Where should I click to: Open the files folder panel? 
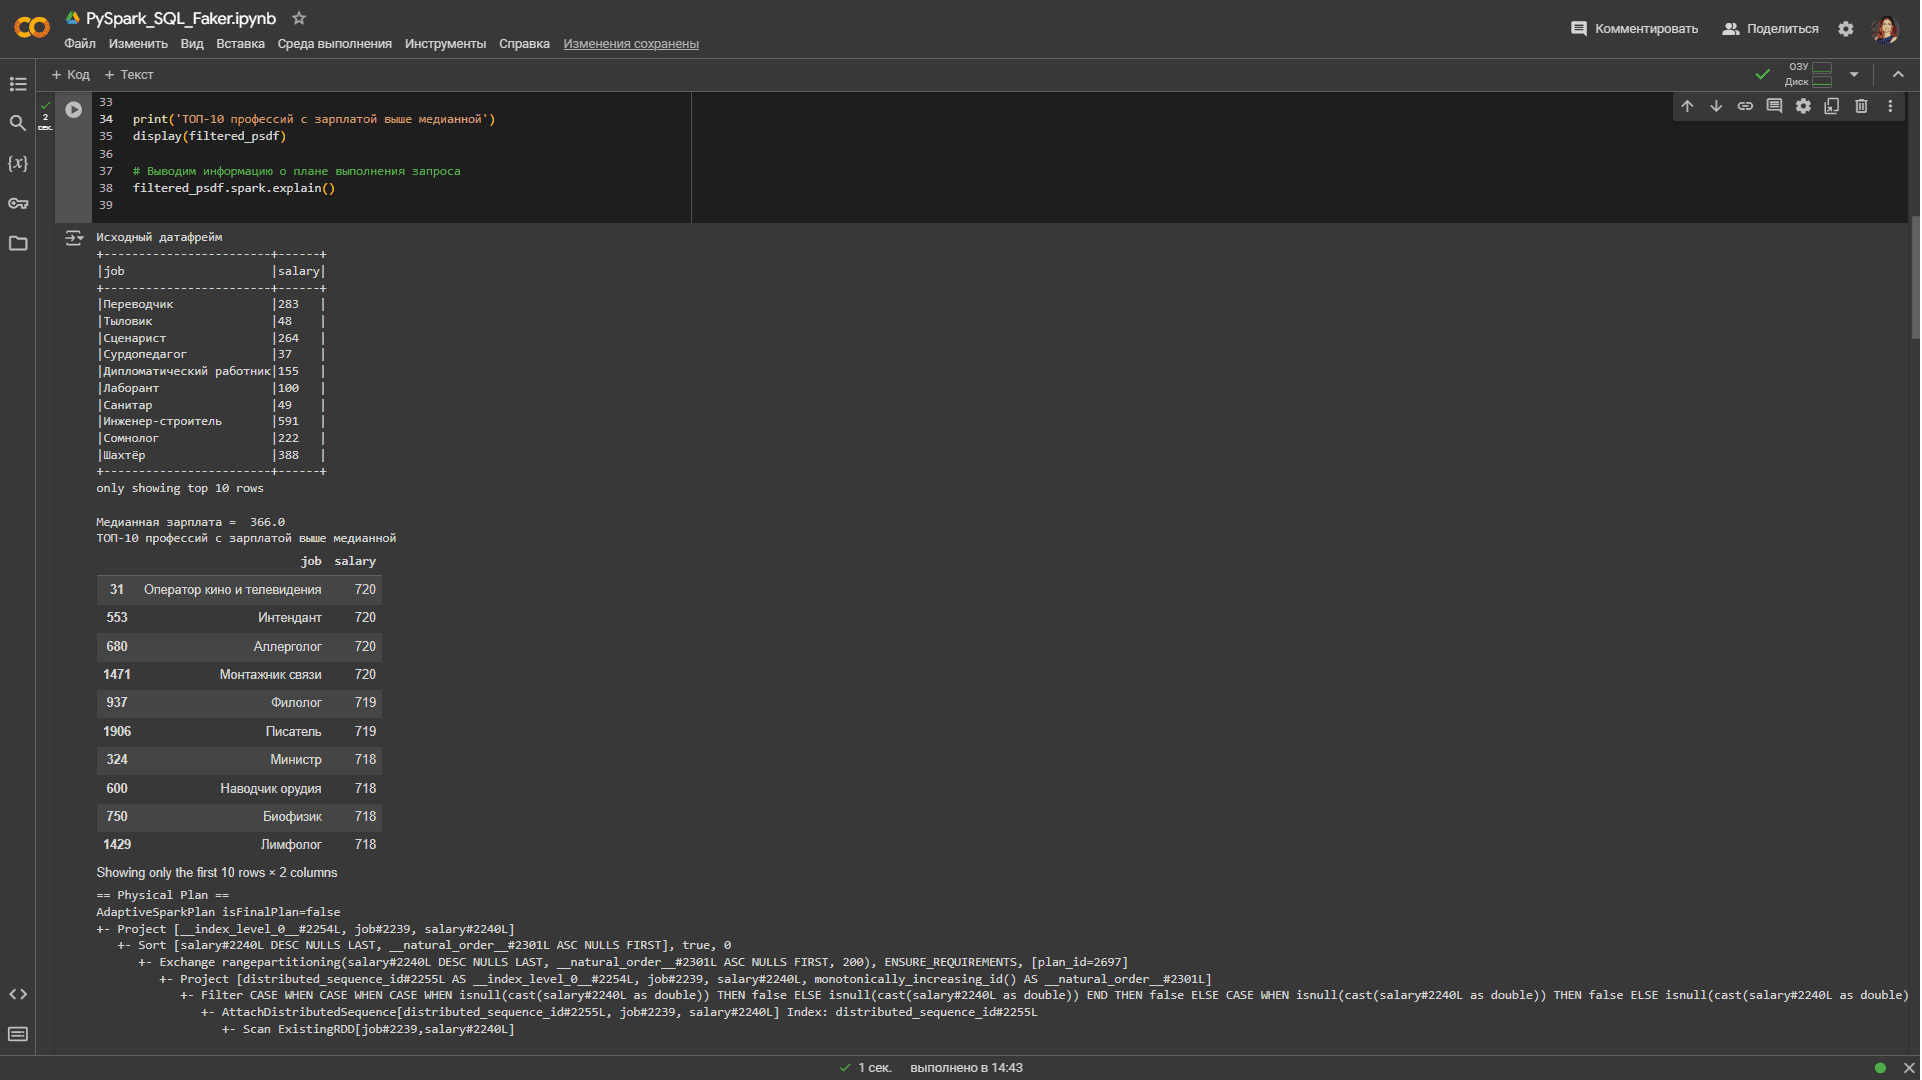pyautogui.click(x=18, y=243)
